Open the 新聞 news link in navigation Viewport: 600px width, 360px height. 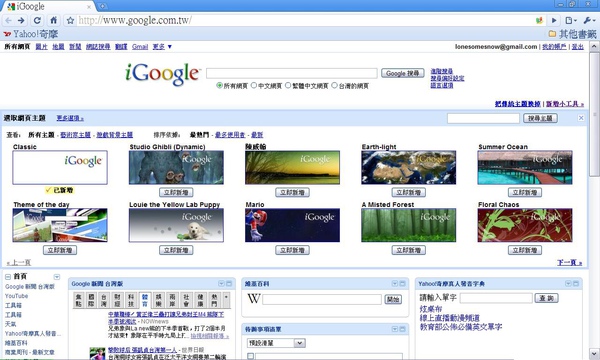(75, 47)
